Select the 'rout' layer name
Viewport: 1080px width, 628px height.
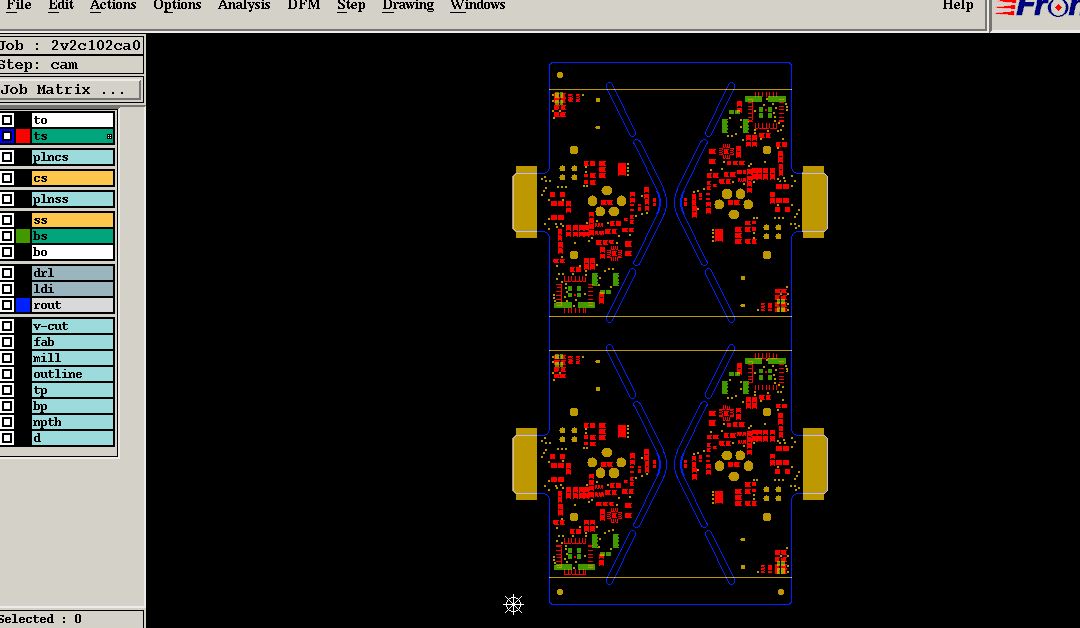pyautogui.click(x=72, y=305)
